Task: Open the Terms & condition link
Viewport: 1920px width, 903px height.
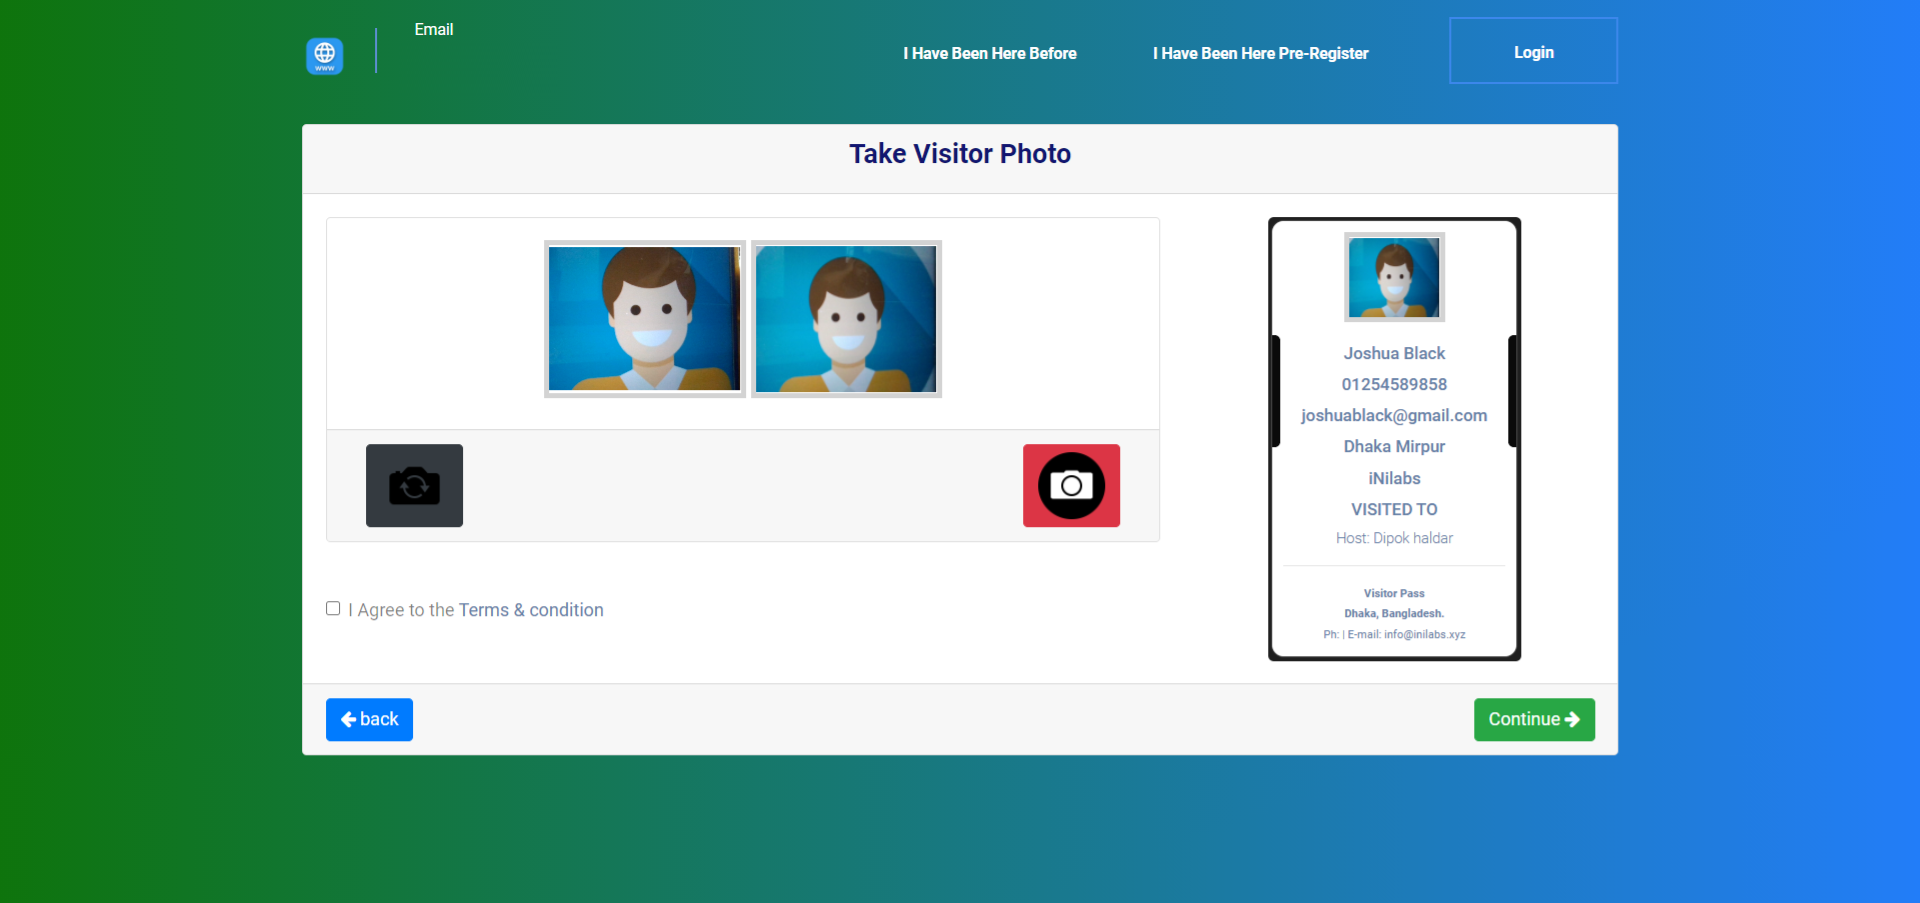Action: pyautogui.click(x=530, y=610)
